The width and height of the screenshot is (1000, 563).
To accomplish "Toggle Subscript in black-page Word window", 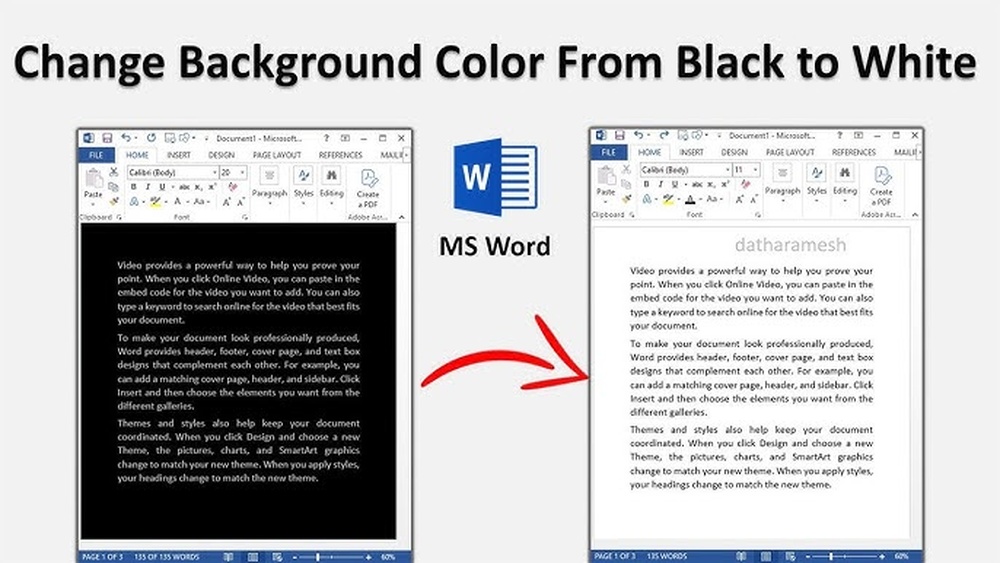I will pyautogui.click(x=198, y=187).
